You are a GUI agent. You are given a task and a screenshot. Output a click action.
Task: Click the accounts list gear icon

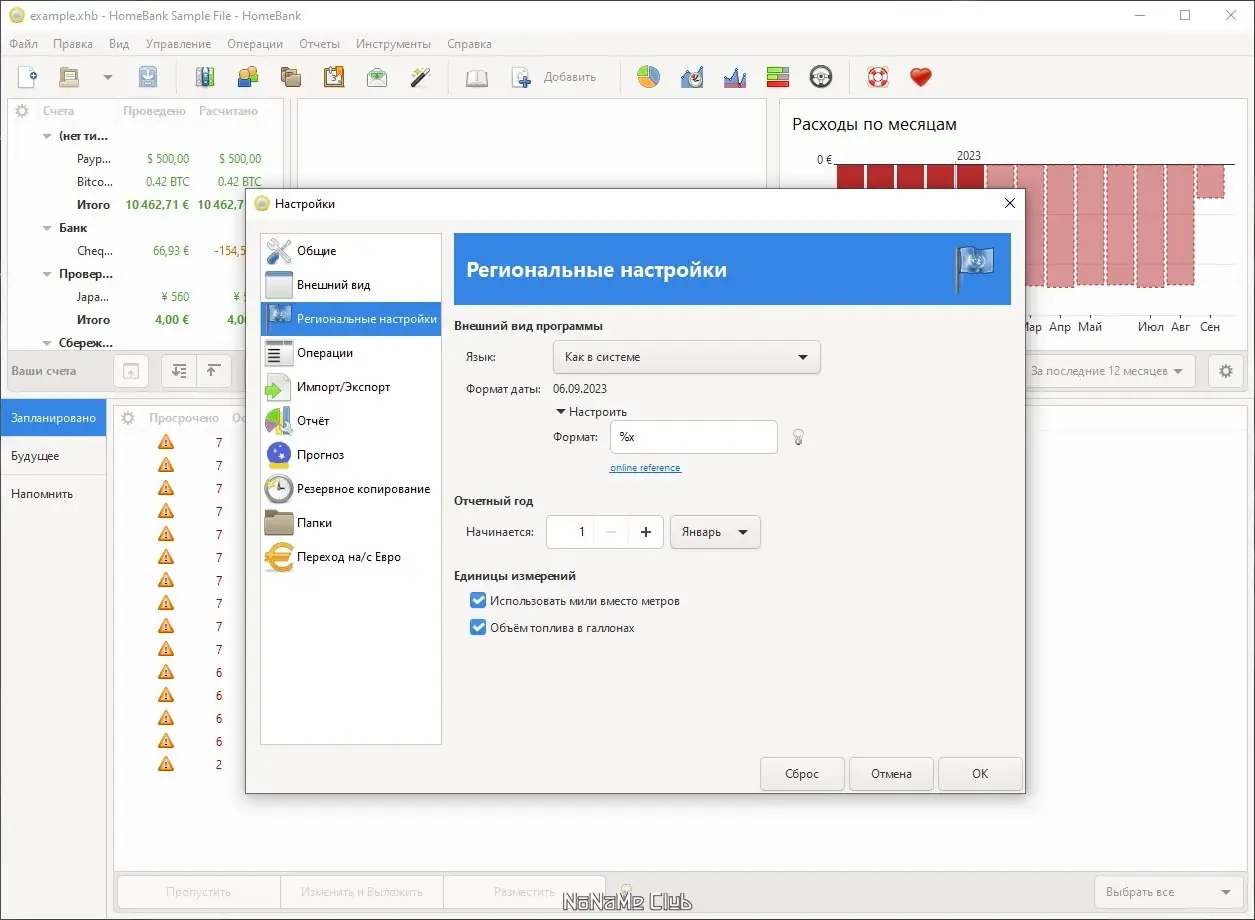tap(21, 111)
